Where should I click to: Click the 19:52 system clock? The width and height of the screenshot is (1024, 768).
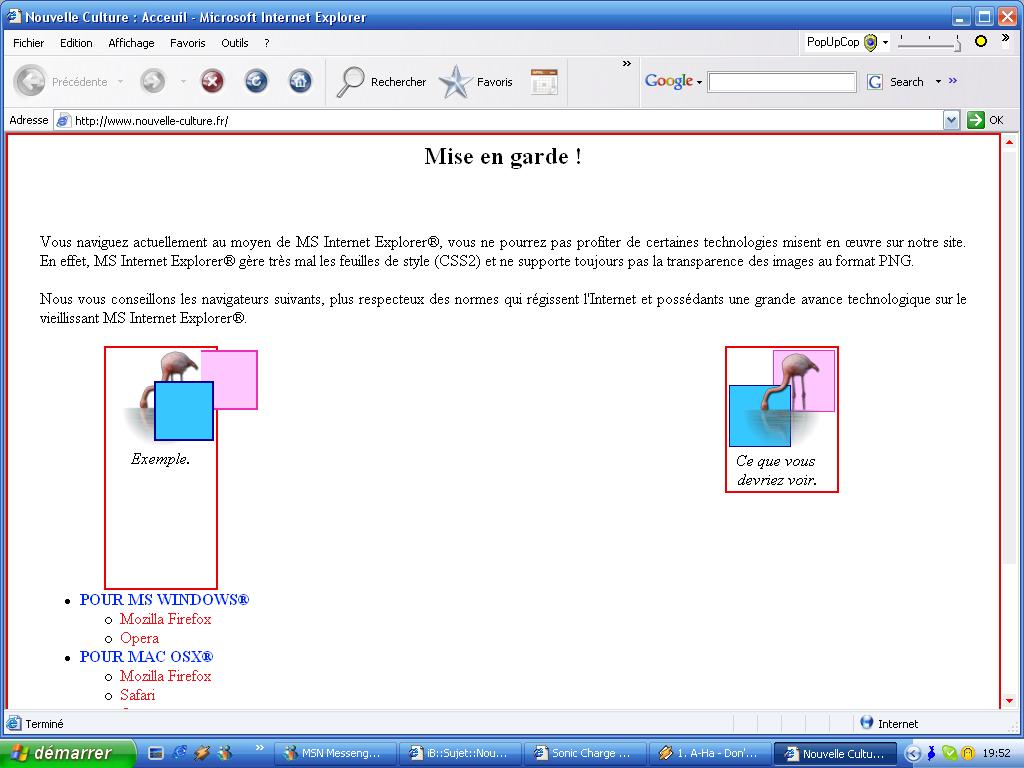click(x=996, y=753)
